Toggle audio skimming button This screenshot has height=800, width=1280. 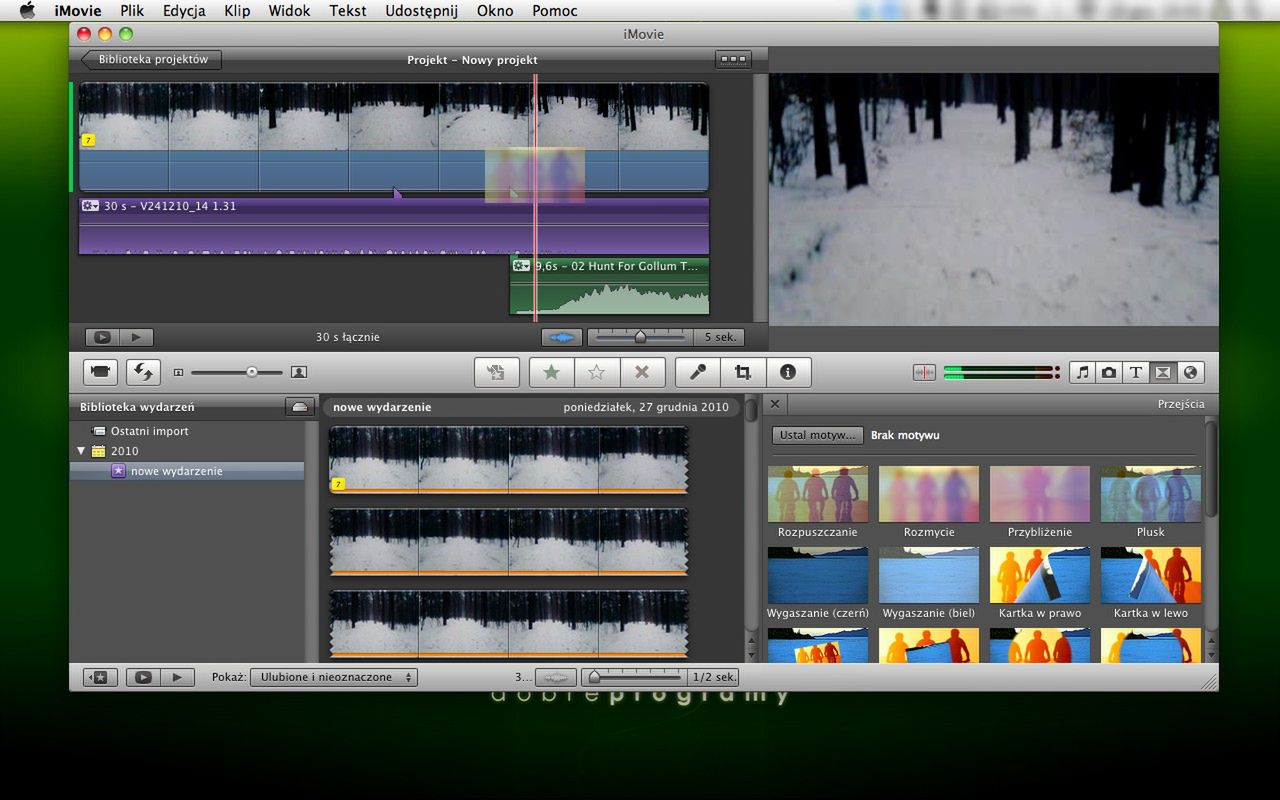click(x=924, y=372)
